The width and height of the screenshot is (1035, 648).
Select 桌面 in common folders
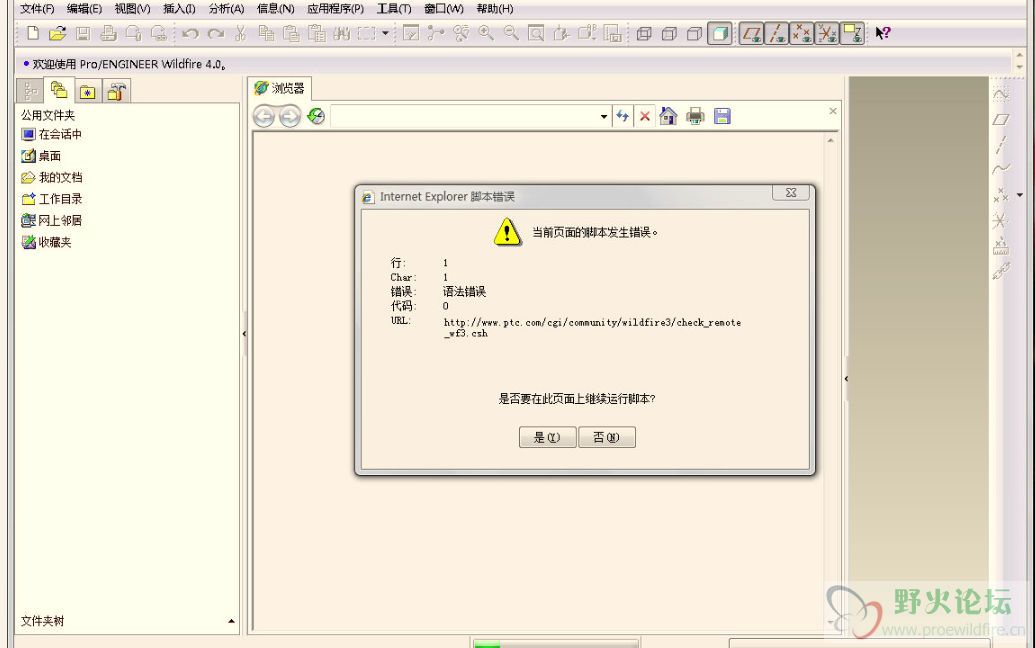click(42, 156)
